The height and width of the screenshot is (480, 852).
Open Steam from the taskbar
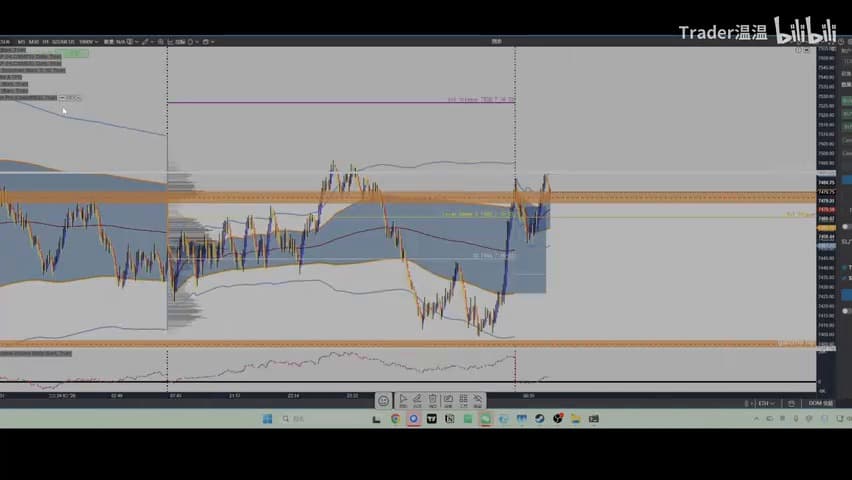tap(540, 419)
